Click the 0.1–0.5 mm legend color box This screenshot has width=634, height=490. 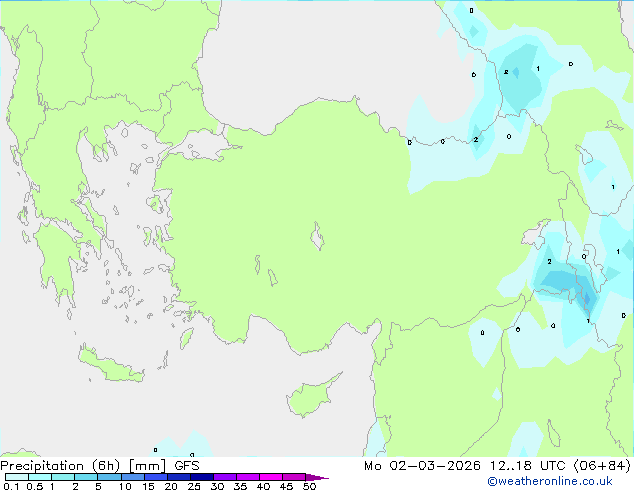point(17,477)
